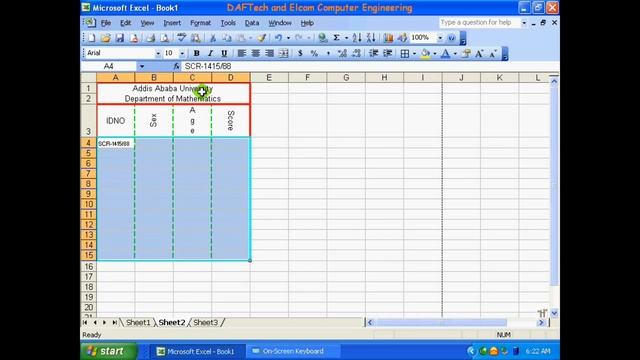Select the IDNO header cell
The width and height of the screenshot is (640, 360).
116,120
